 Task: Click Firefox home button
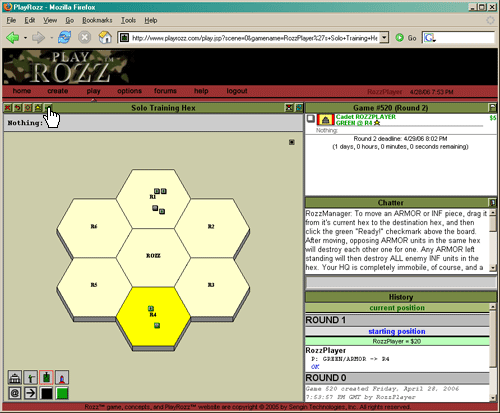(x=105, y=37)
